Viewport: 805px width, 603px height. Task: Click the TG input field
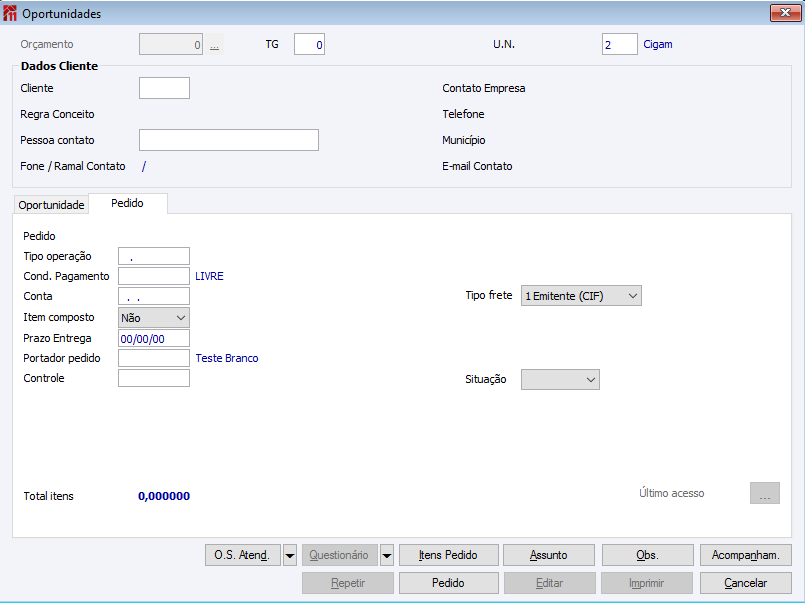(309, 45)
